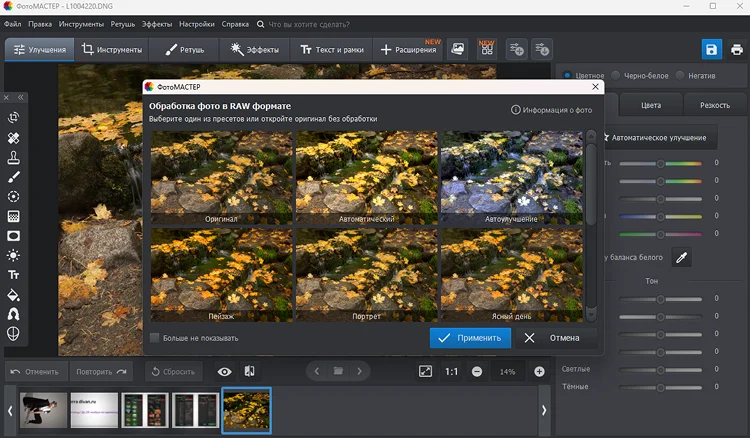The image size is (750, 438).
Task: Click the white balance eyedropper
Action: (681, 258)
